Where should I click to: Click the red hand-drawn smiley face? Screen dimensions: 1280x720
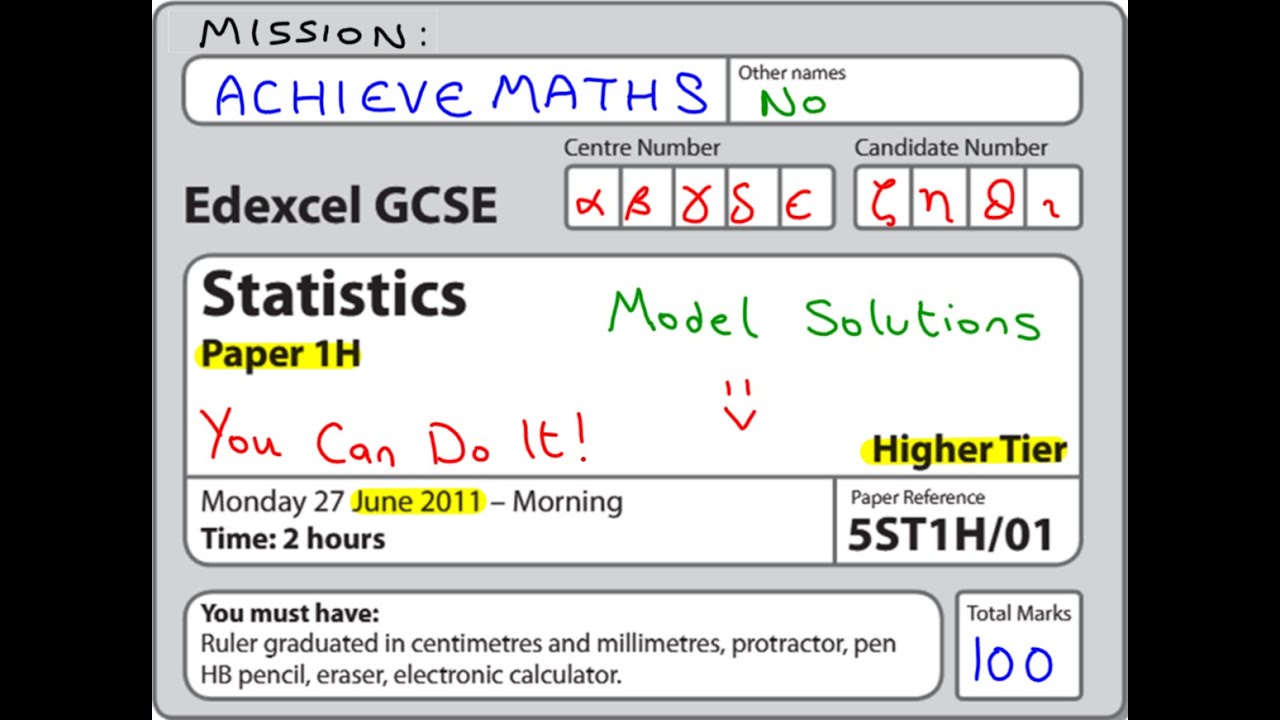[740, 405]
